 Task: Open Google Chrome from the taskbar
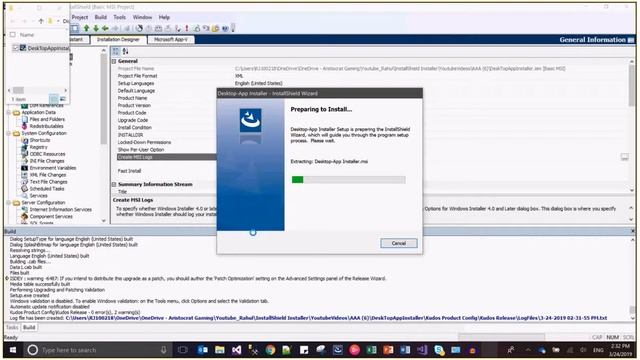(270, 350)
